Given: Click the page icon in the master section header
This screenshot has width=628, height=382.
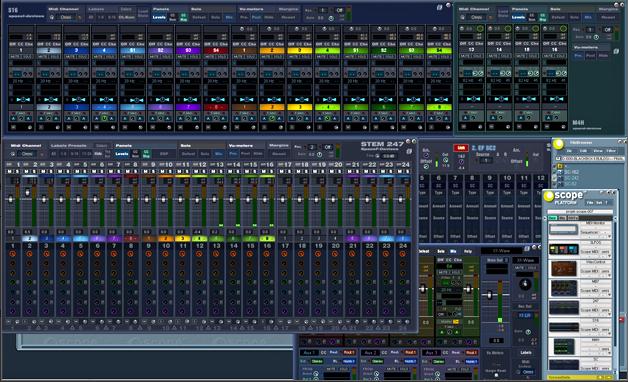Looking at the screenshot, I should (x=526, y=249).
